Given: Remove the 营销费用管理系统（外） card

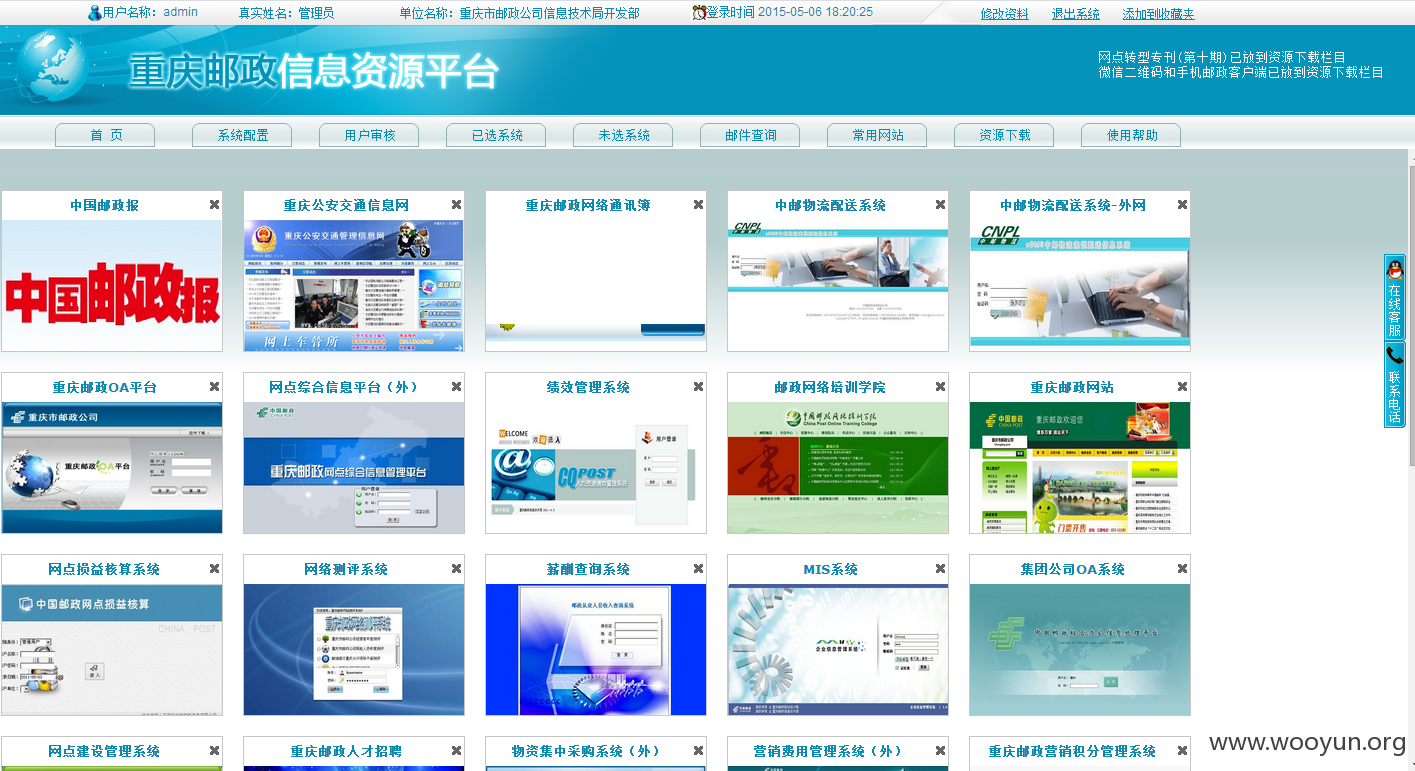Looking at the screenshot, I should [x=940, y=750].
